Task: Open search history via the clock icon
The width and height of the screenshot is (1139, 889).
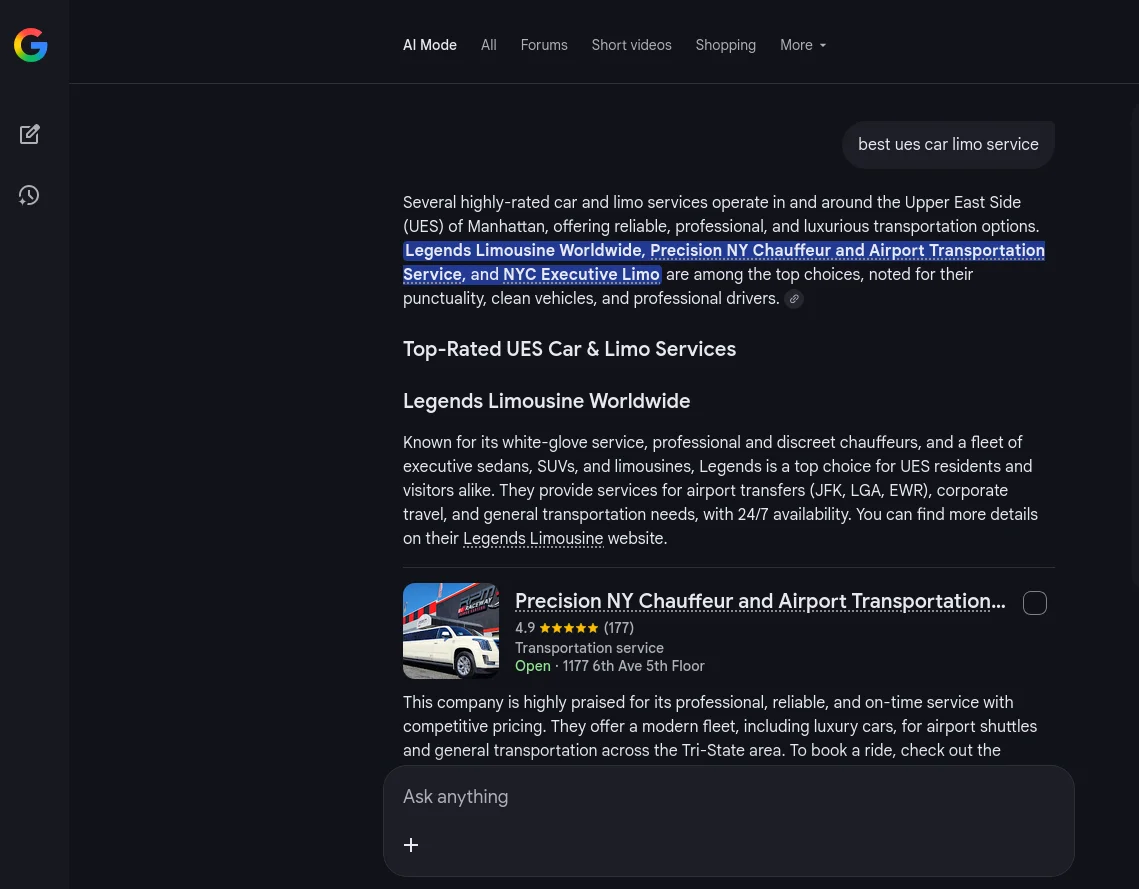Action: (29, 195)
